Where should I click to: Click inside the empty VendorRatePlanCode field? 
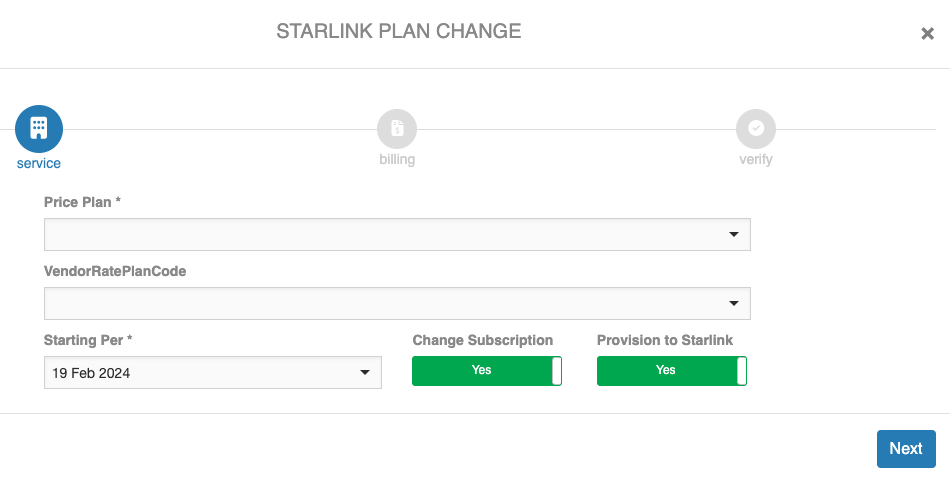pyautogui.click(x=380, y=303)
